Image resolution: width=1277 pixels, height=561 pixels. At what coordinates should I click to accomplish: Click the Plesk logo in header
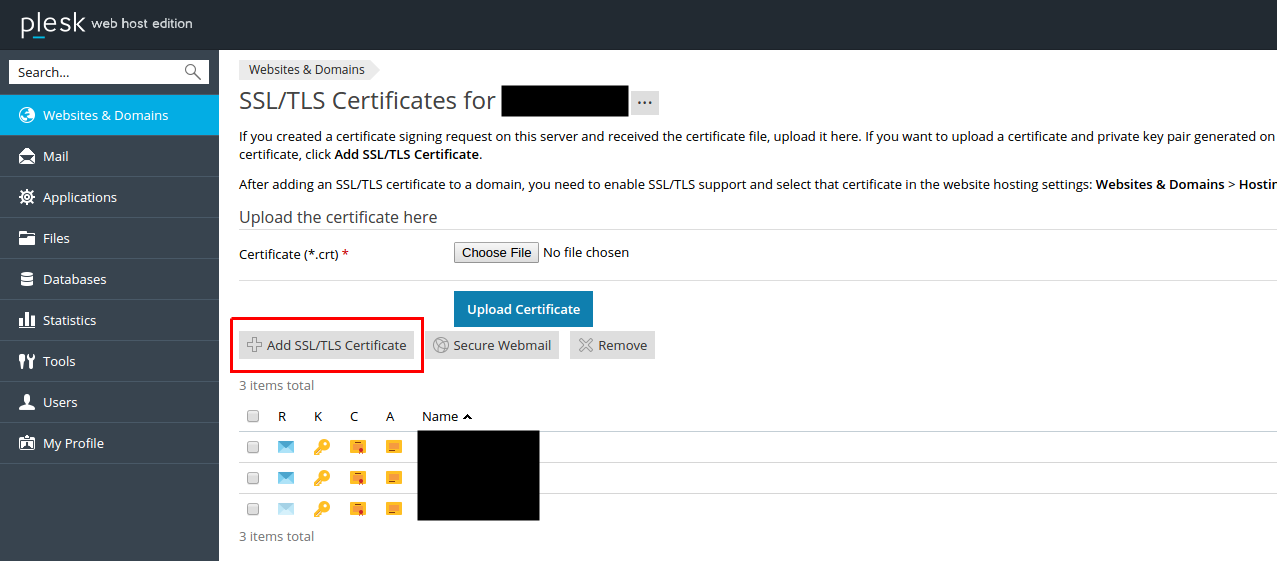[53, 24]
